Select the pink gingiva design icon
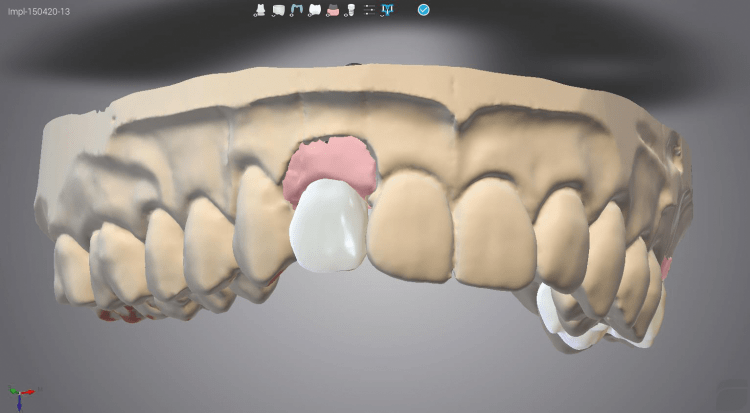The height and width of the screenshot is (413, 750). [333, 10]
